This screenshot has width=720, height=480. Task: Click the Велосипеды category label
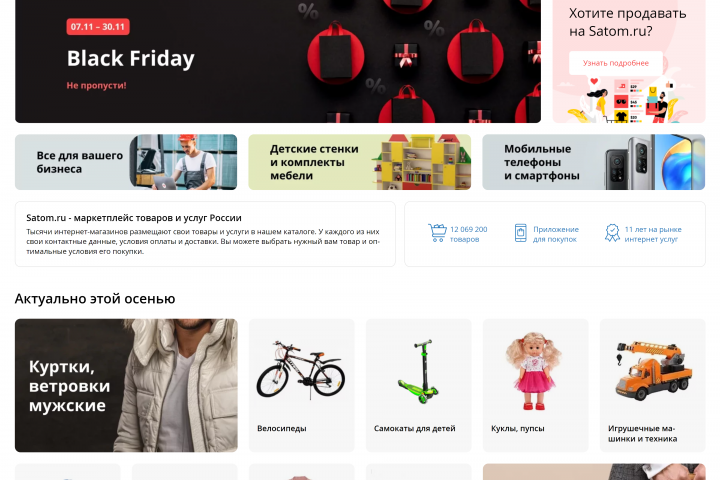click(x=281, y=428)
